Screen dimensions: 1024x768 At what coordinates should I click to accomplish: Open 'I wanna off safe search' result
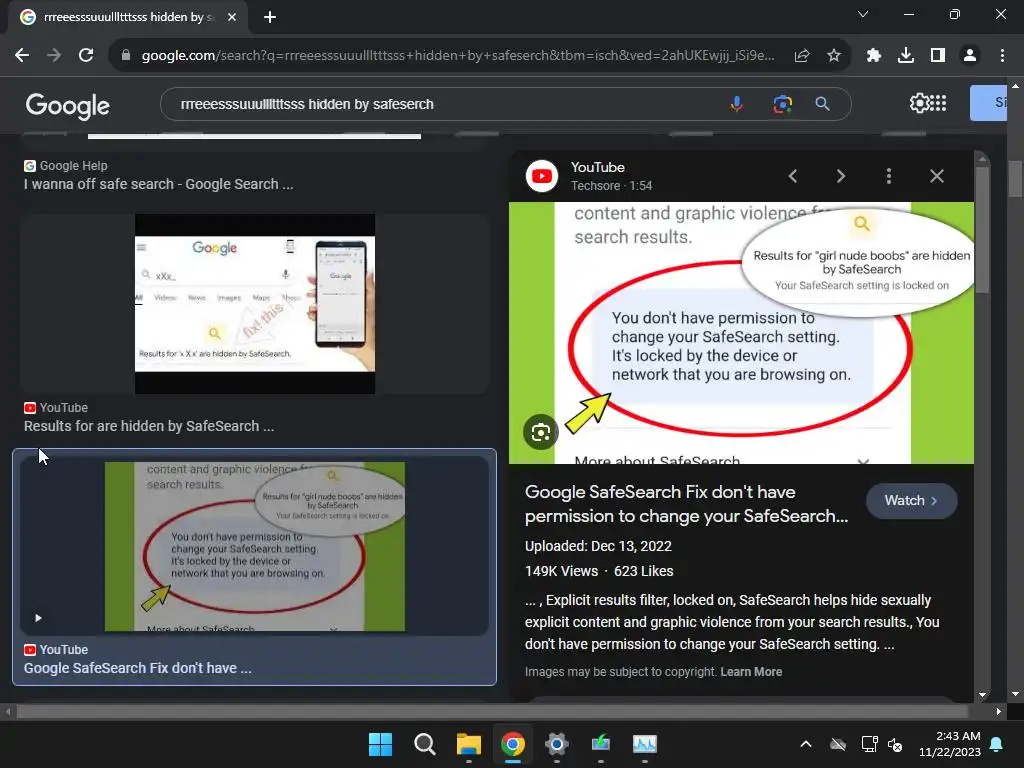coord(159,185)
